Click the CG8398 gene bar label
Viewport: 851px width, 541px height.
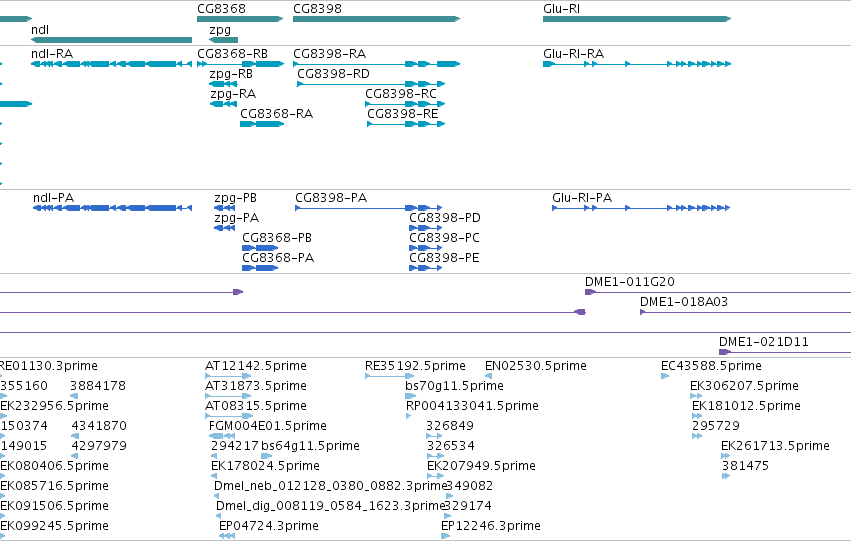(317, 9)
